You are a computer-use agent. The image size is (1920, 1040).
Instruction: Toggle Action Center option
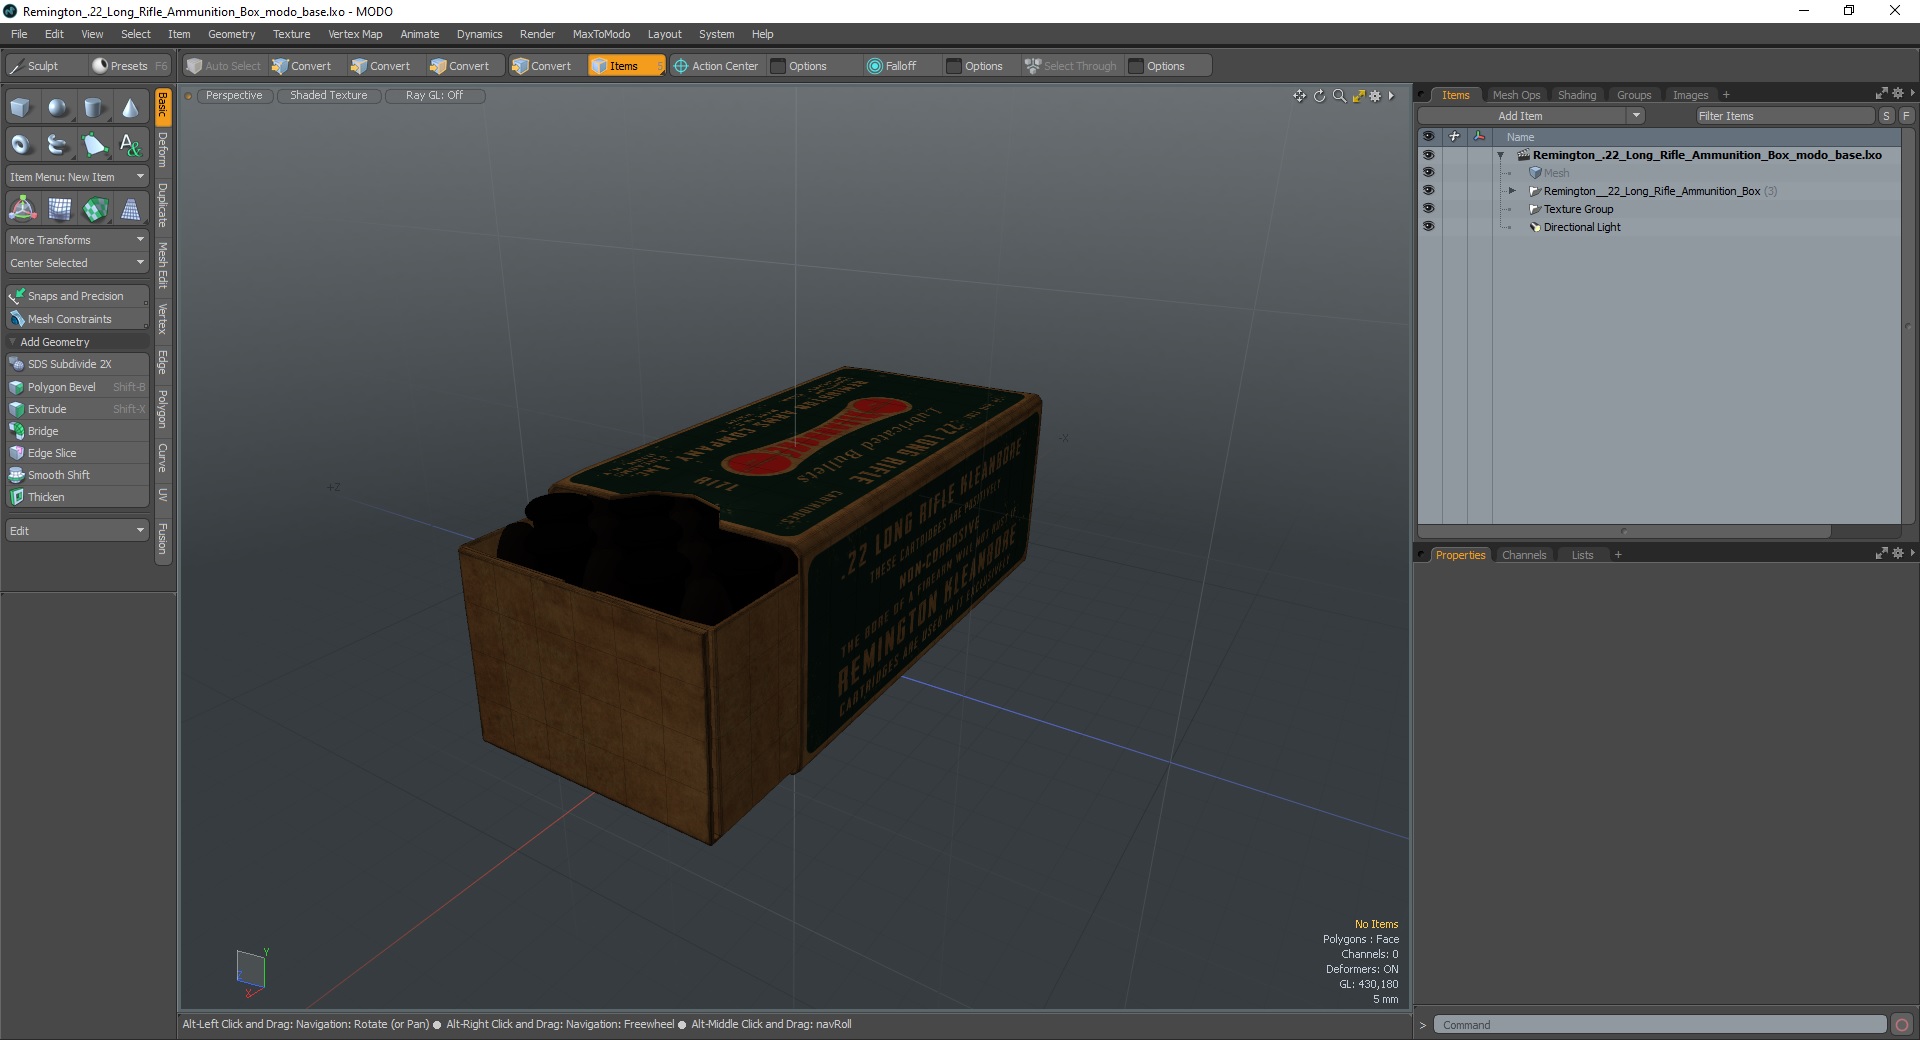click(x=716, y=66)
